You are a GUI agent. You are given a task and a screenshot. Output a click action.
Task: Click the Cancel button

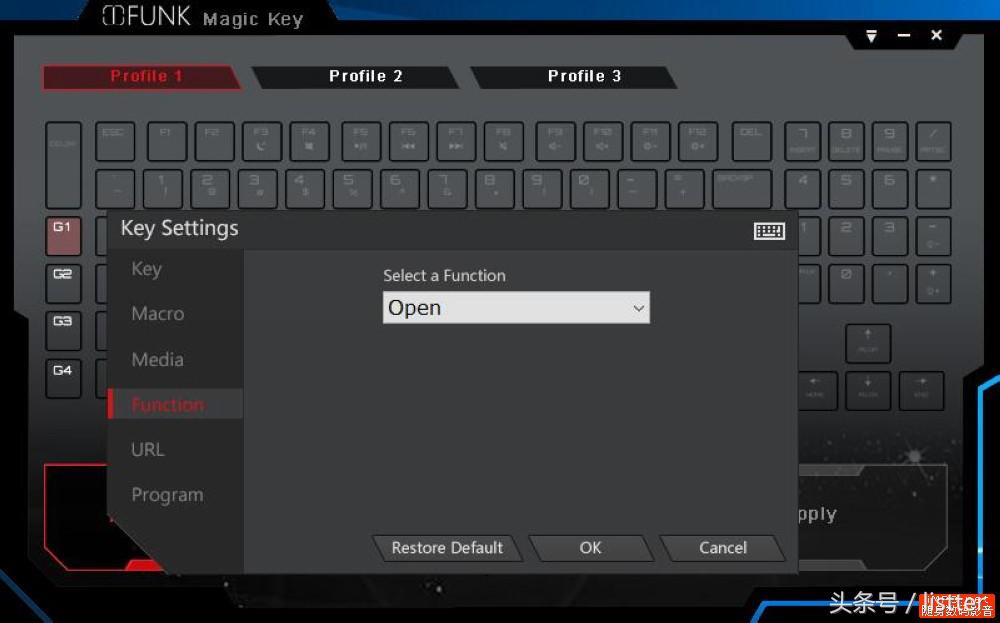pos(723,548)
